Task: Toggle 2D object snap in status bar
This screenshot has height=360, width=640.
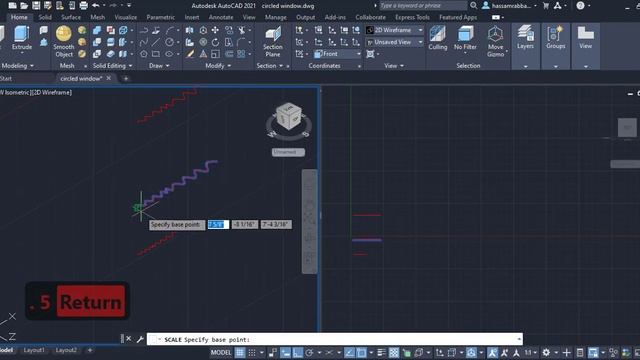Action: 362,352
